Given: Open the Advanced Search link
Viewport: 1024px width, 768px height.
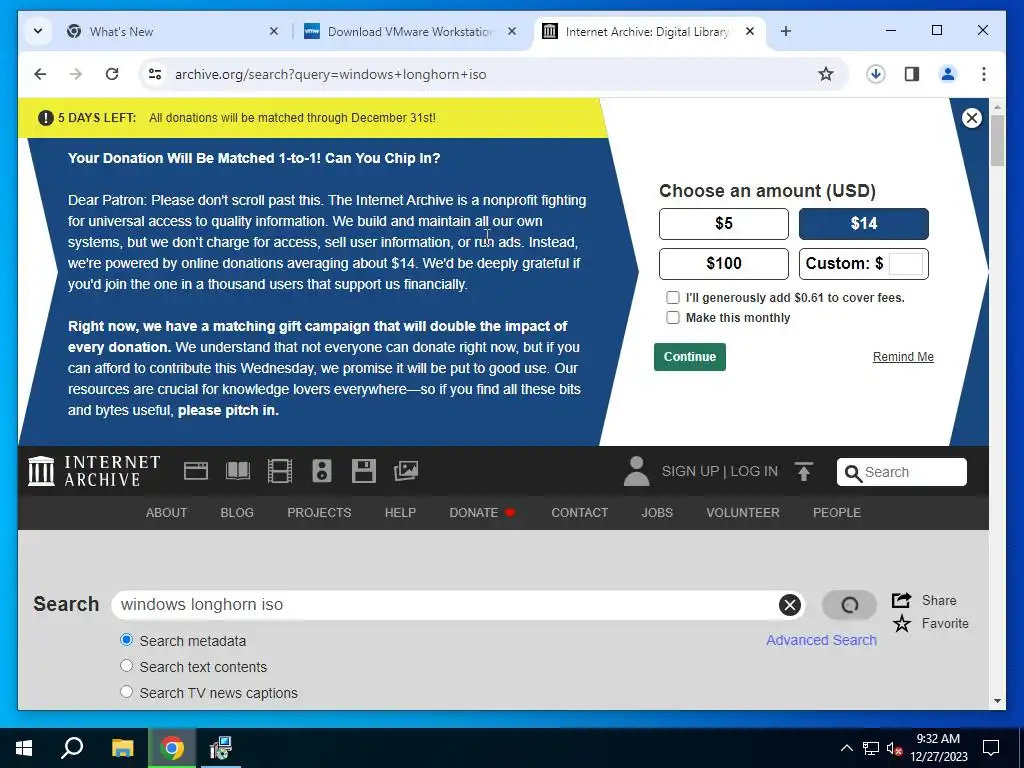Looking at the screenshot, I should 821,640.
